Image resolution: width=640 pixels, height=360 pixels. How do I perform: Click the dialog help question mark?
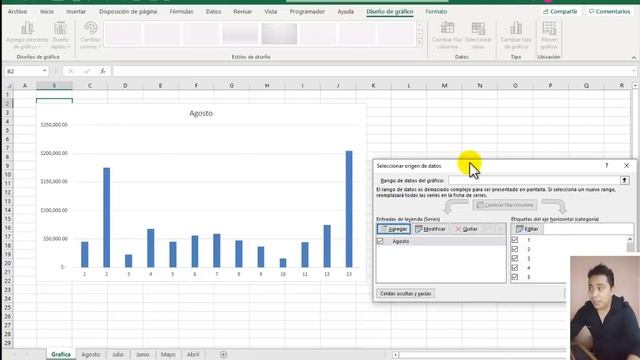click(607, 165)
